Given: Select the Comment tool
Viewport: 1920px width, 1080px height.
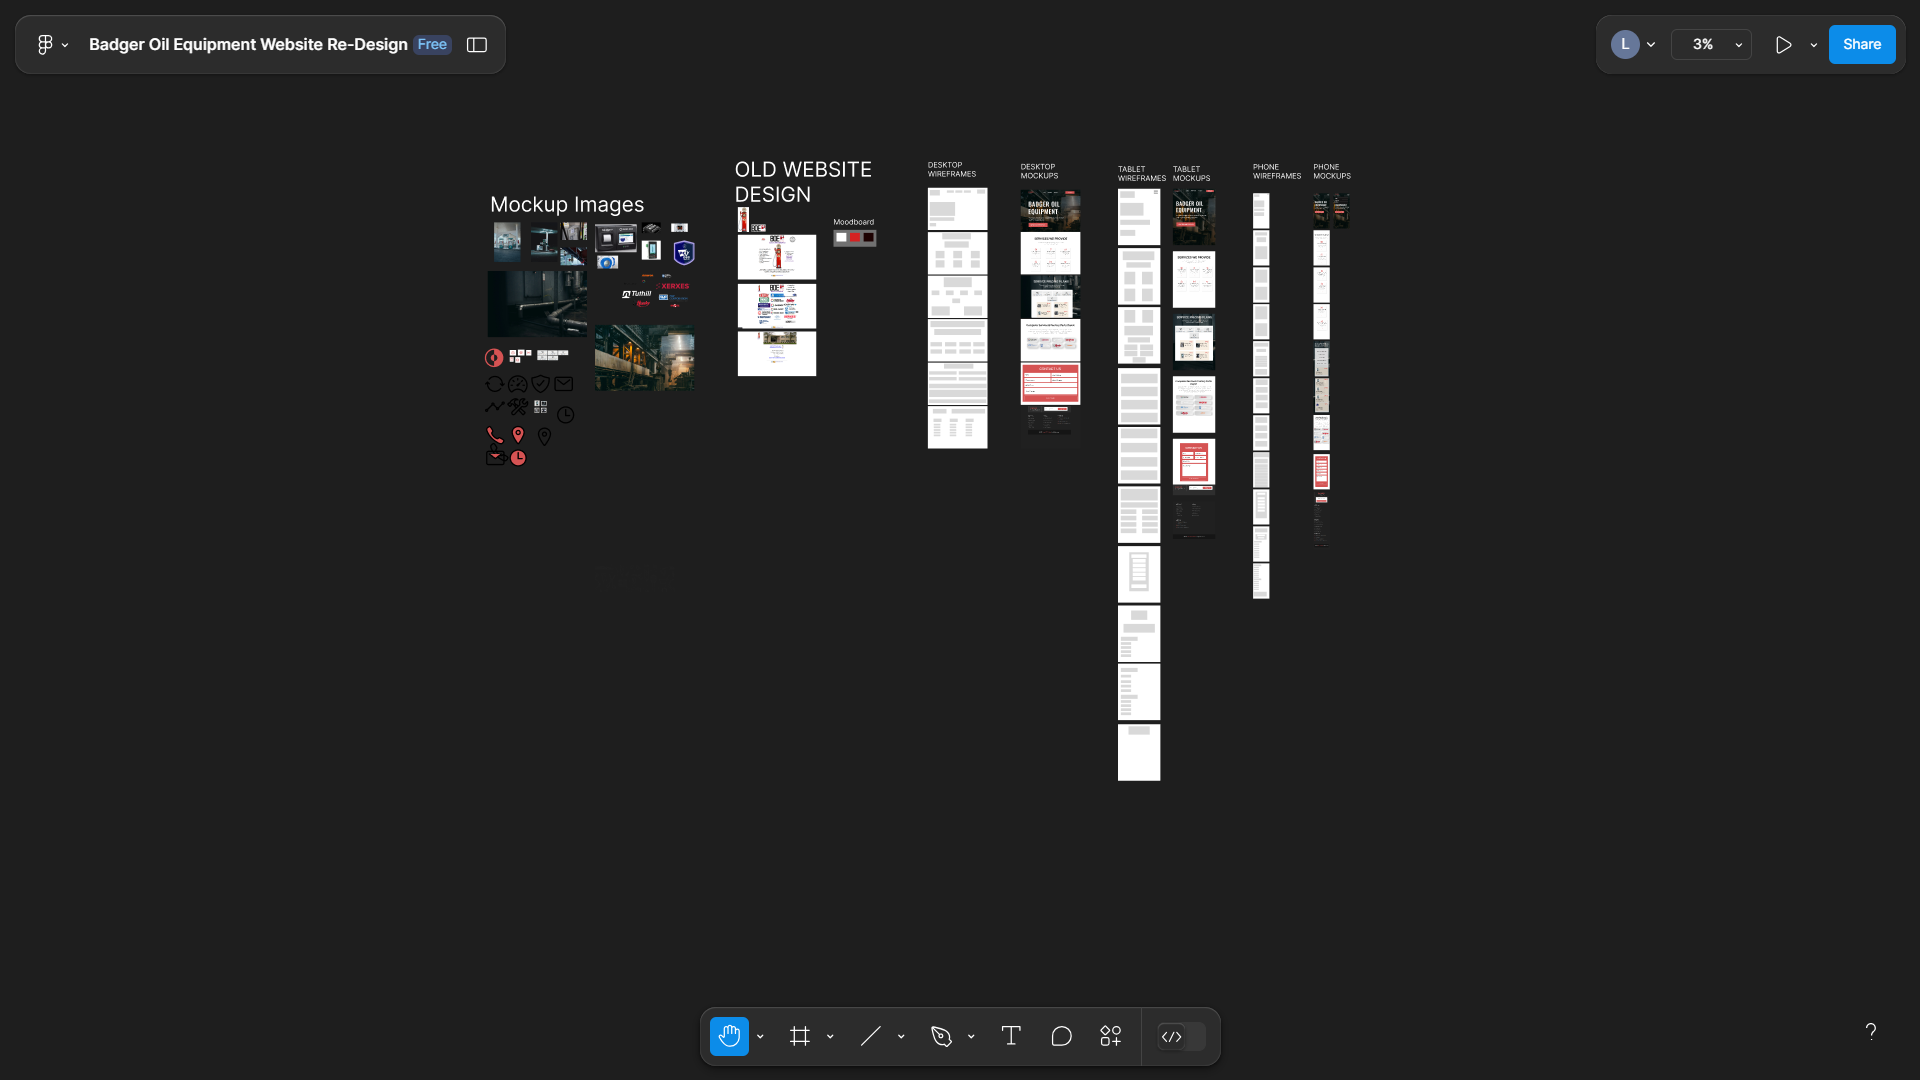Looking at the screenshot, I should [1061, 1037].
